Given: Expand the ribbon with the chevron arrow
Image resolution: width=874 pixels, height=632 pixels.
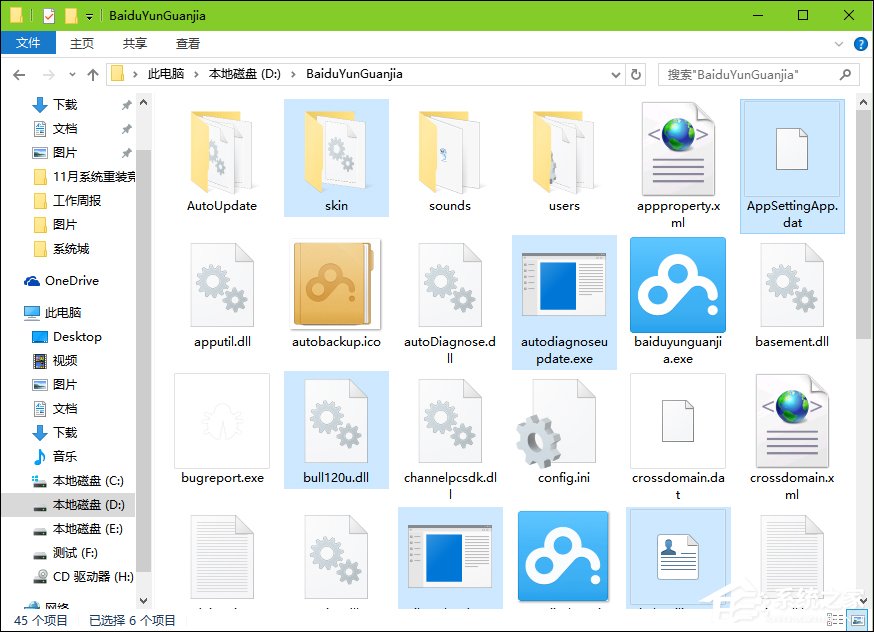Looking at the screenshot, I should pos(840,43).
